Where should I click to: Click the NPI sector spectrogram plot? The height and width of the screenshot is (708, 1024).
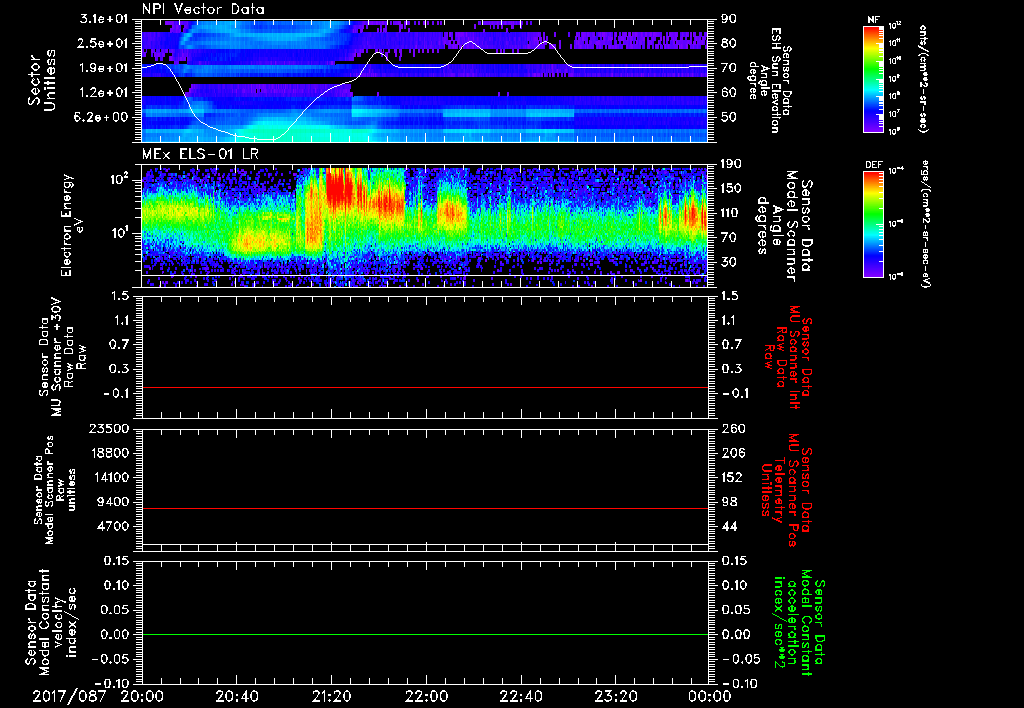(424, 80)
